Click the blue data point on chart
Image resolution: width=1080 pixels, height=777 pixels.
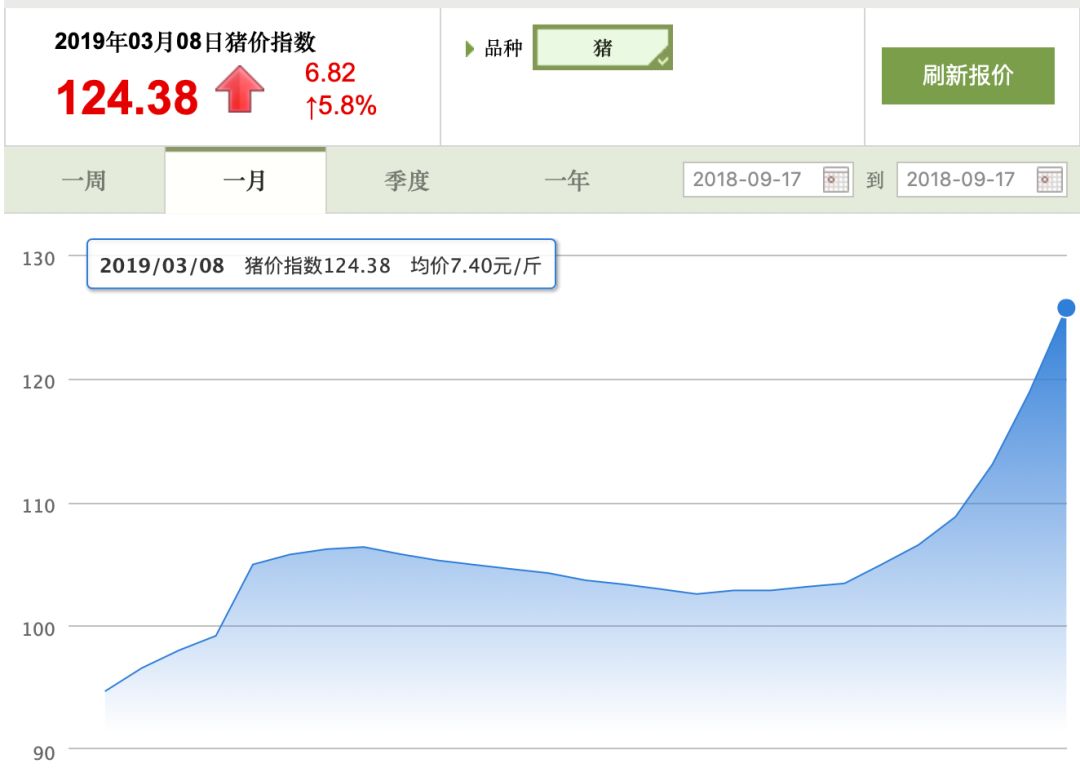(x=1066, y=308)
